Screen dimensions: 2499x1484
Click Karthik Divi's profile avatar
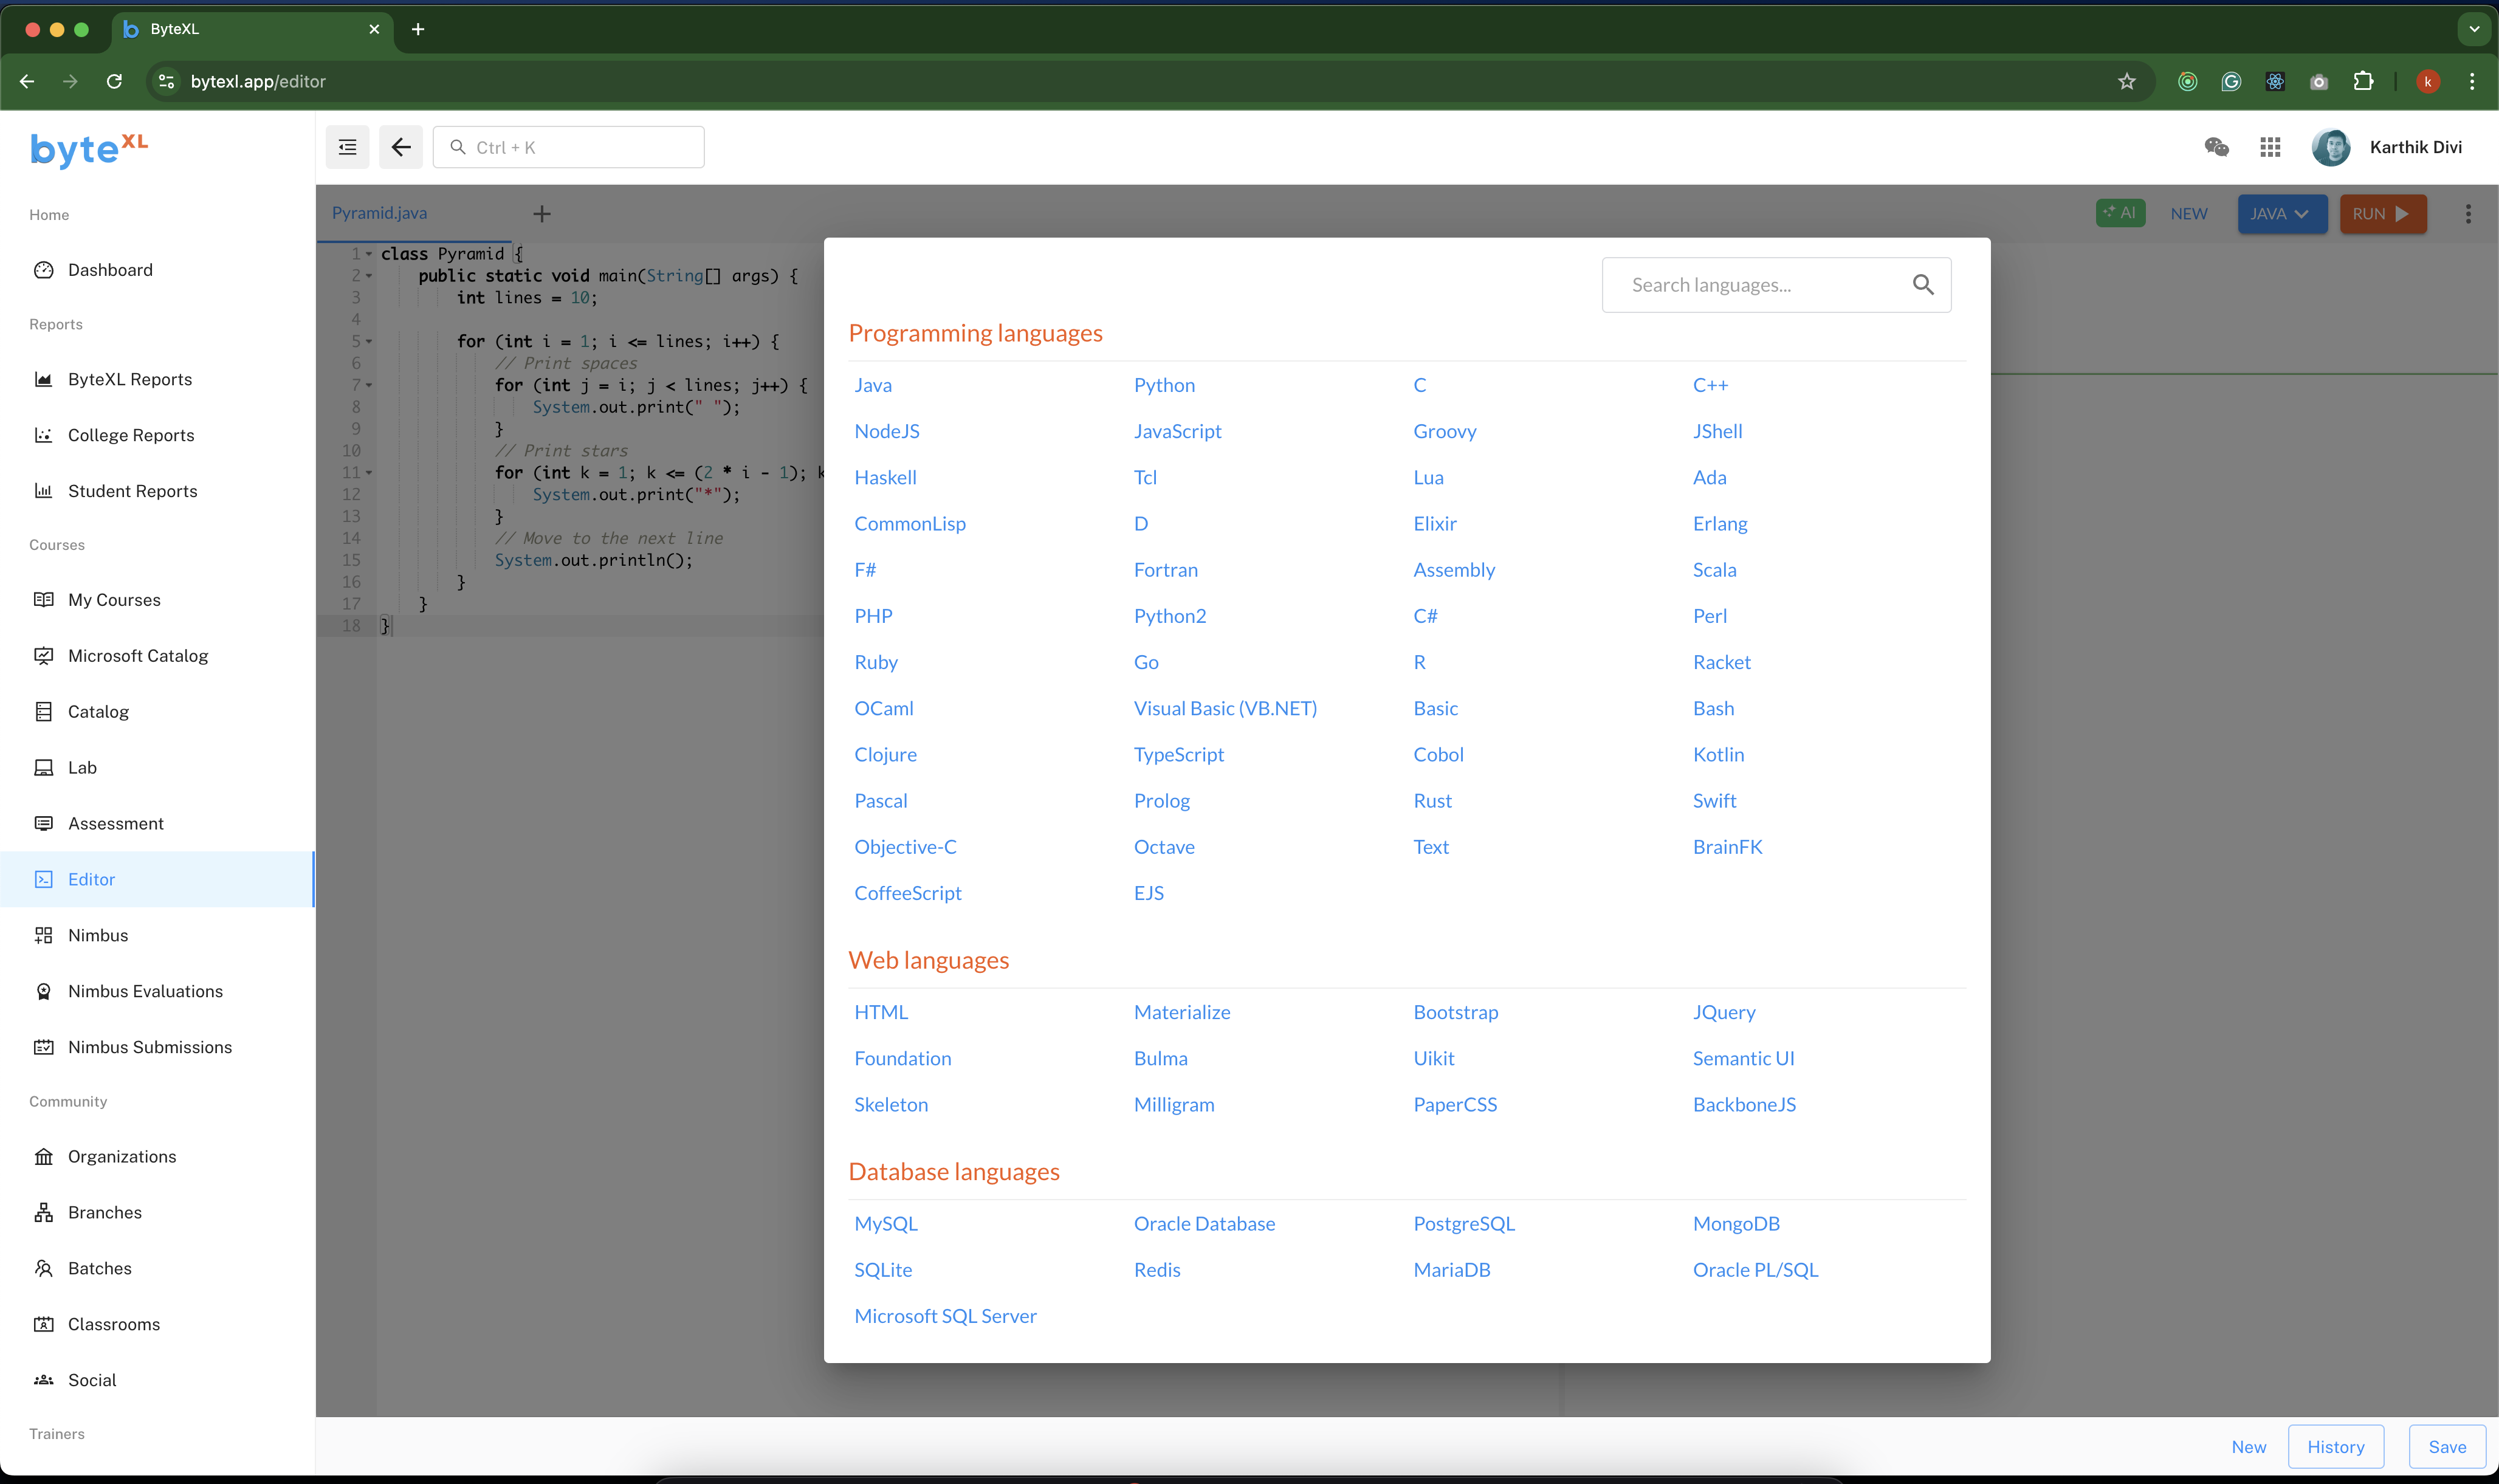2331,146
